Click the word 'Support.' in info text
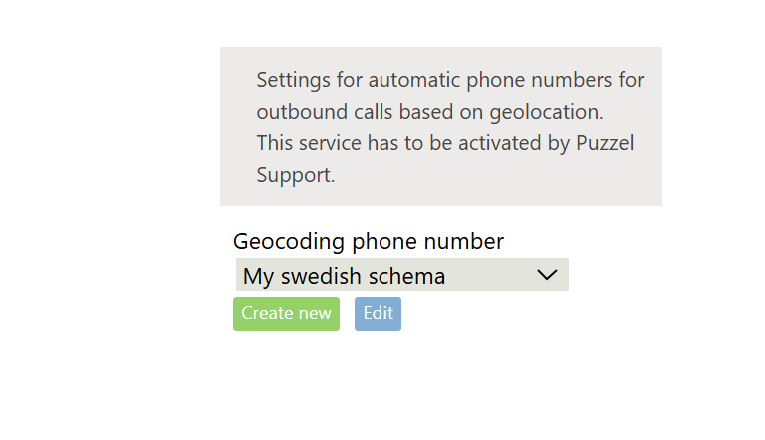Screen dimensions: 765x440 click(296, 175)
